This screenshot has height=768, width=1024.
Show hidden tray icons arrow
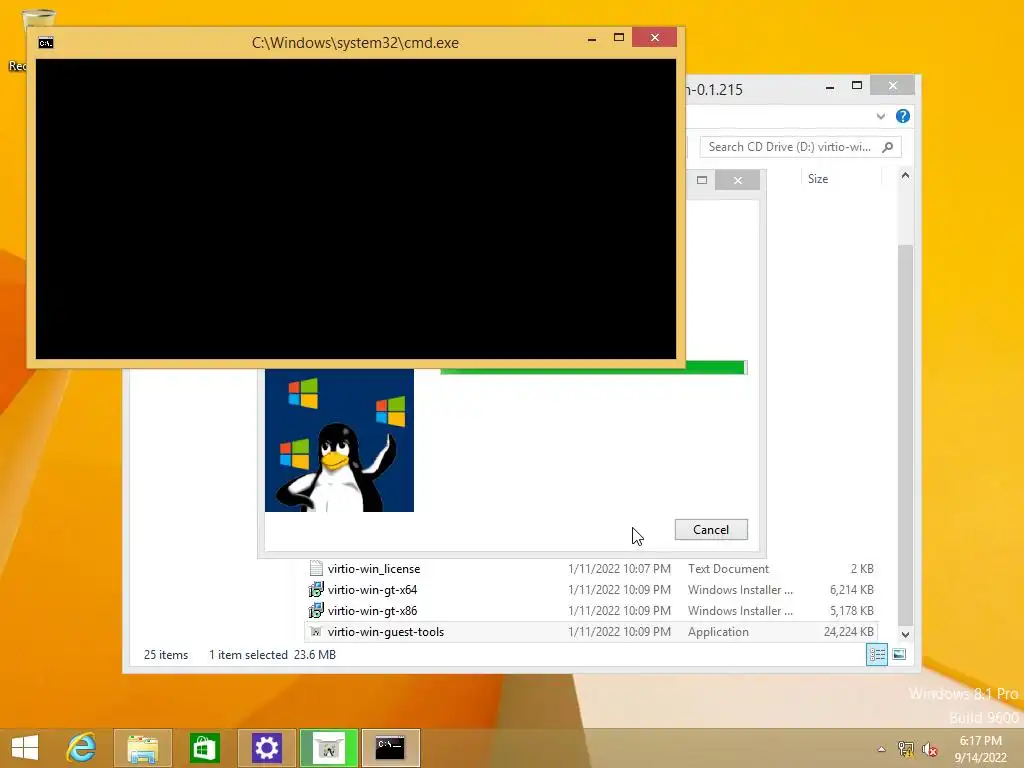click(x=882, y=749)
